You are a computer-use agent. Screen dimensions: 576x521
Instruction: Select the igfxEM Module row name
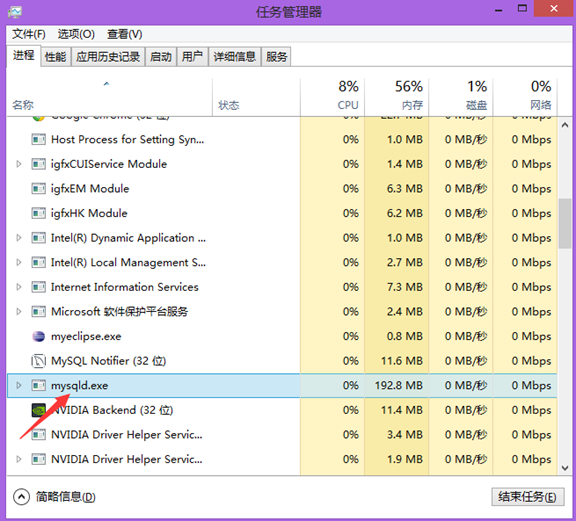tap(90, 189)
